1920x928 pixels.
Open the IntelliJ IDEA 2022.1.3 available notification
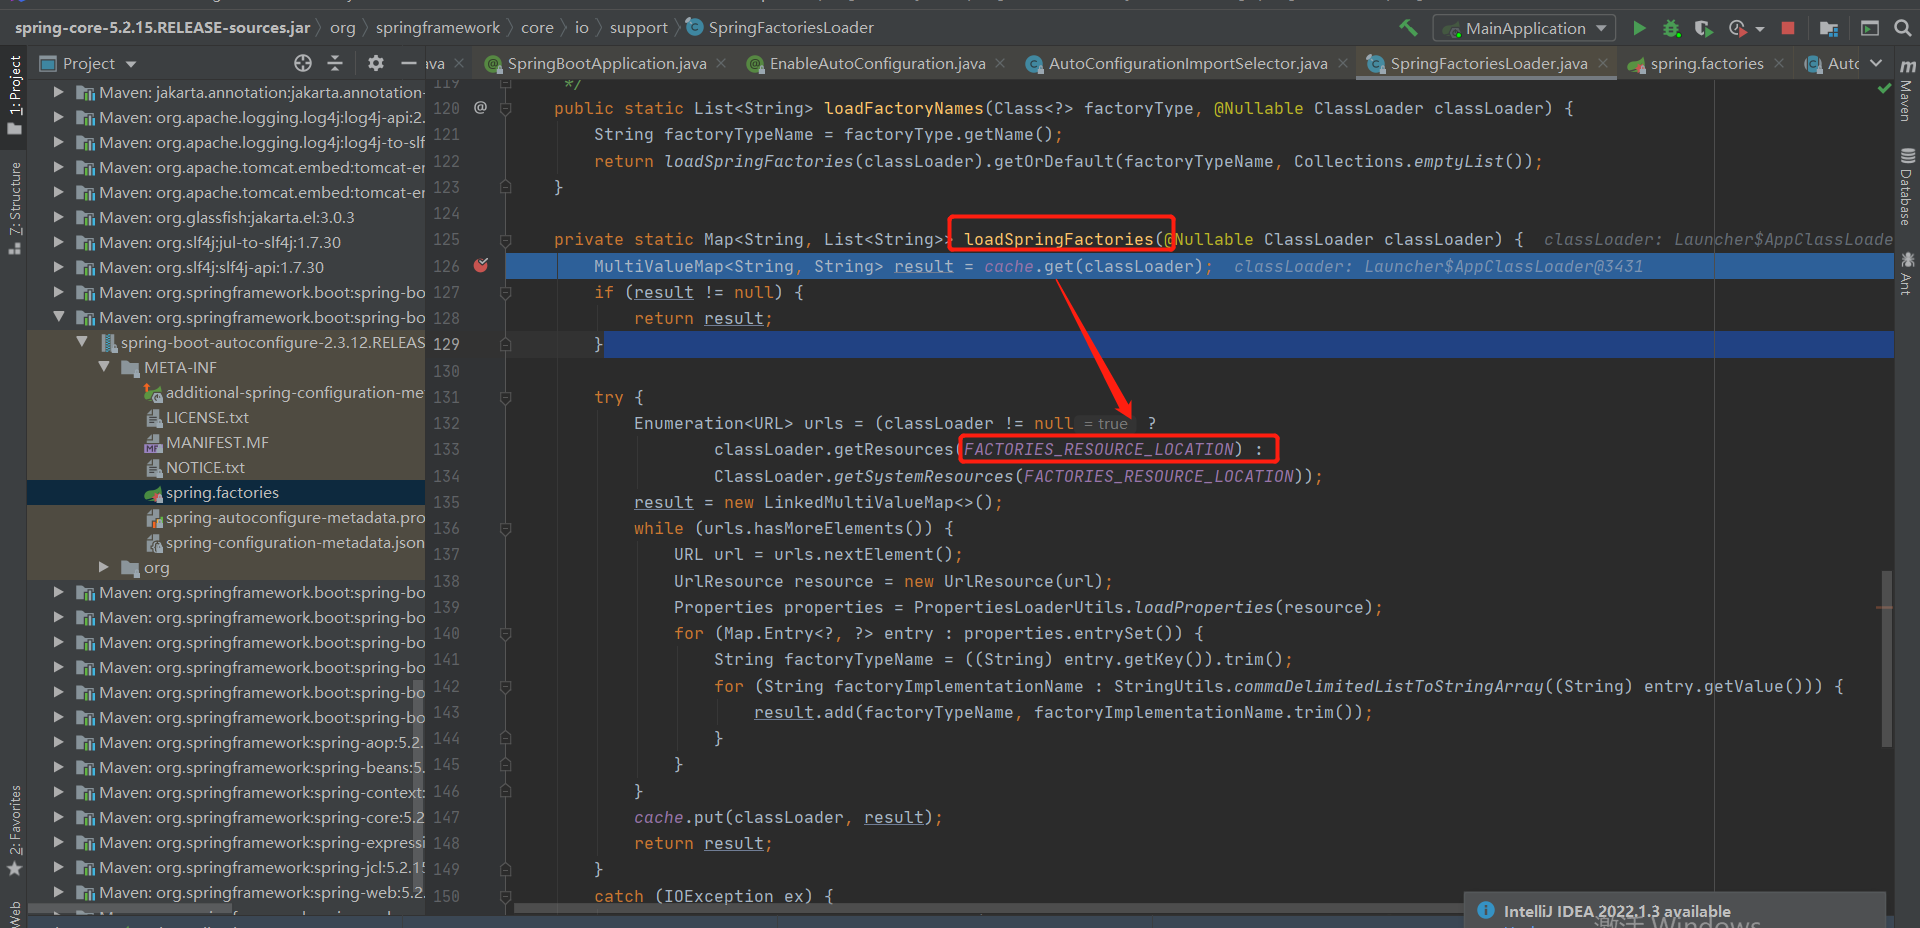coord(1617,911)
